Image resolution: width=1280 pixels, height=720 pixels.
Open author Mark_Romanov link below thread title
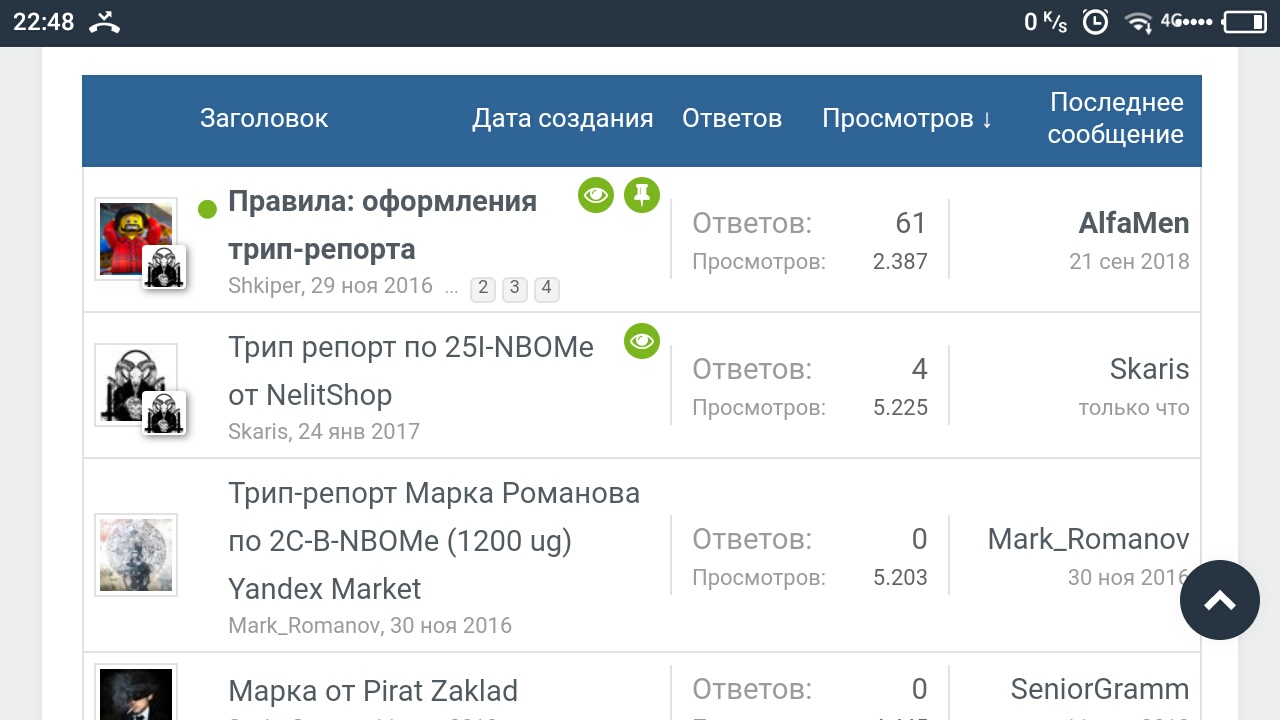click(304, 626)
